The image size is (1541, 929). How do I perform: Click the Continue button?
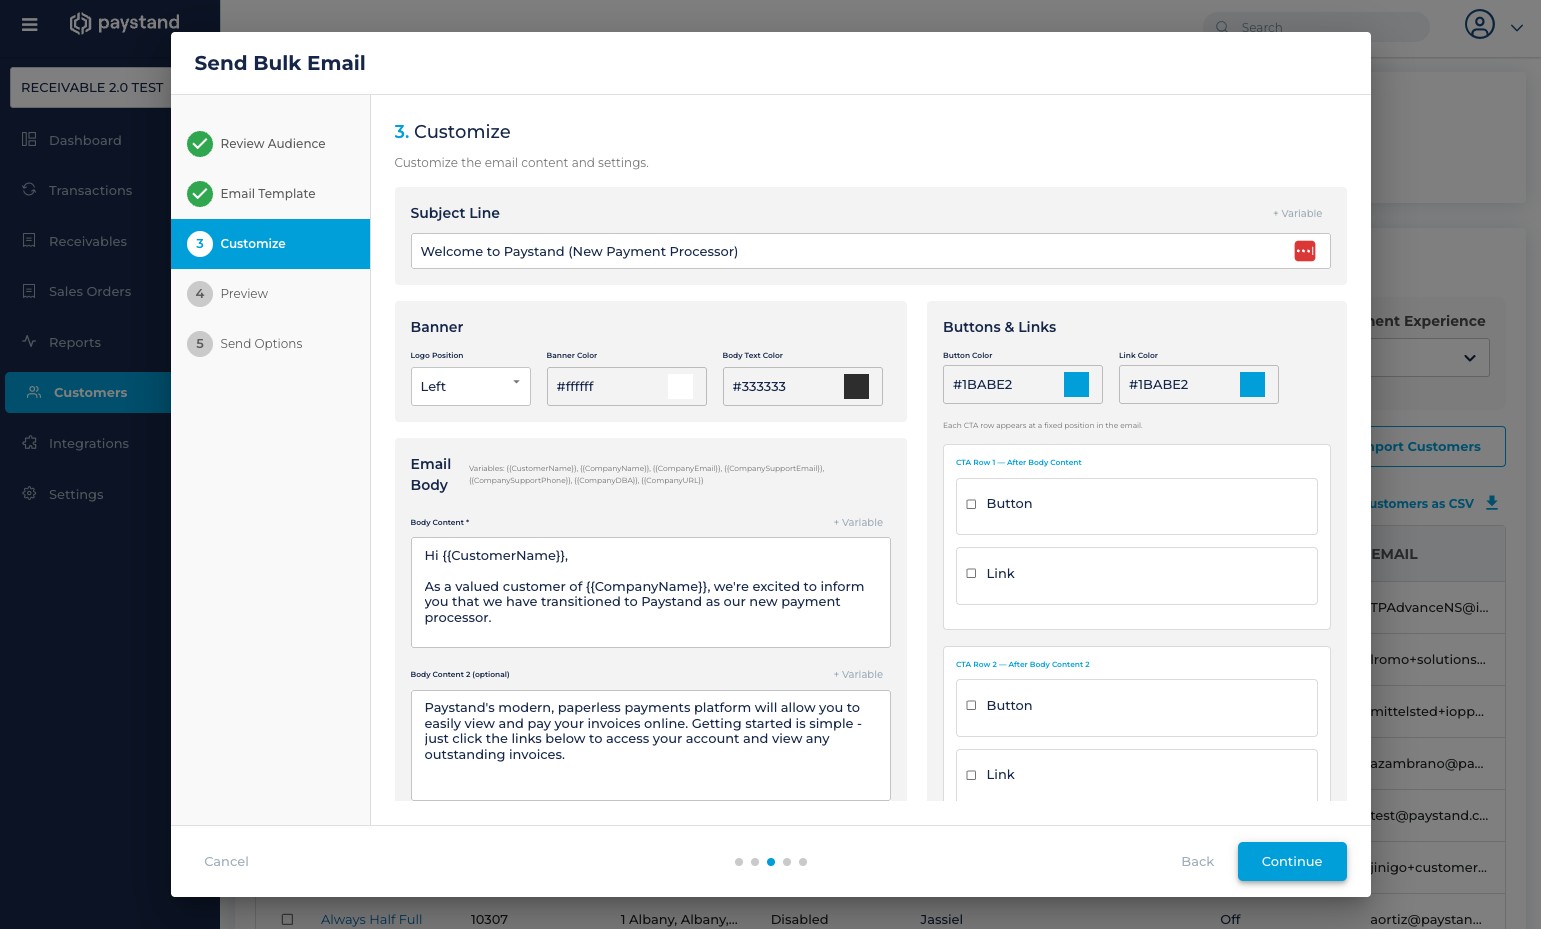point(1292,862)
